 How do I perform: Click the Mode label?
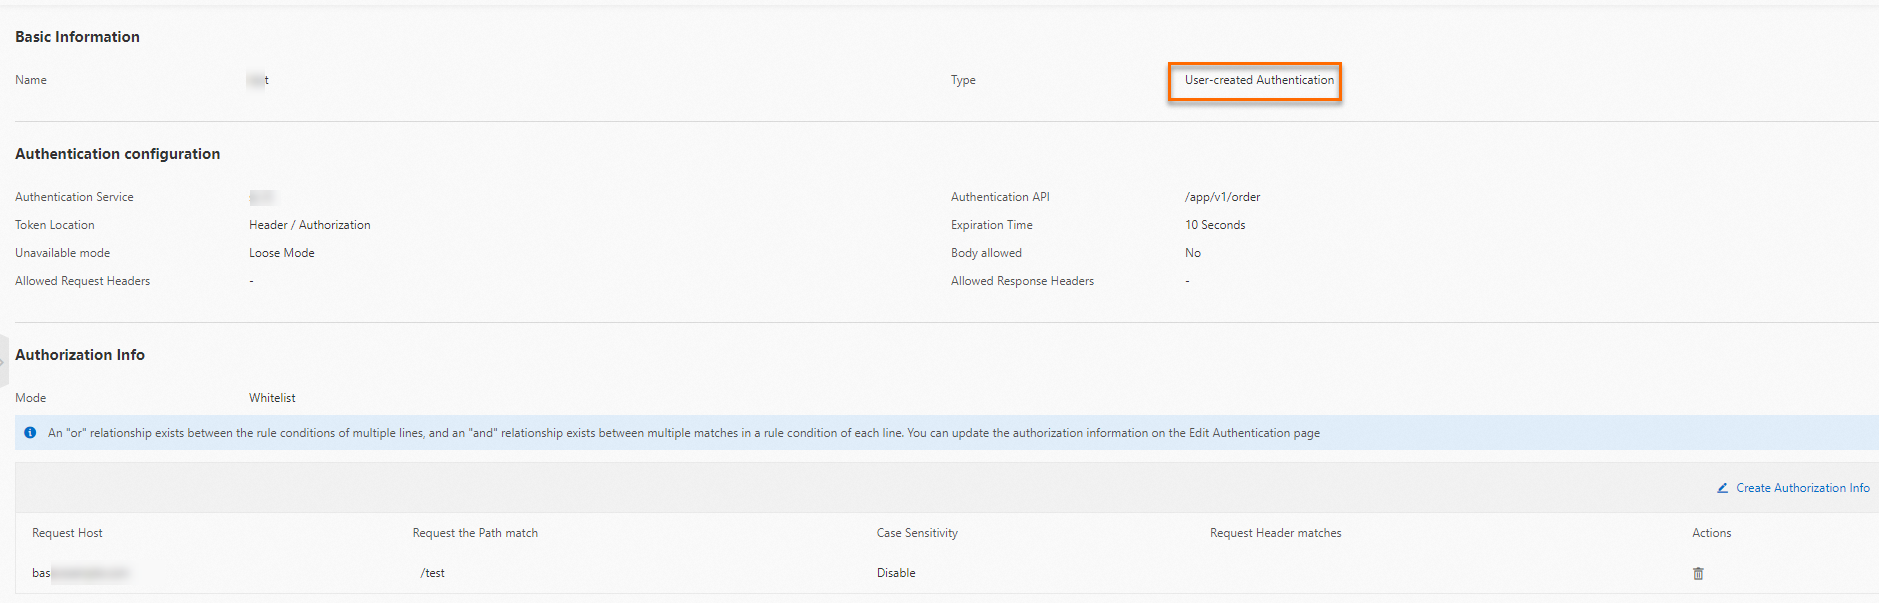click(30, 398)
